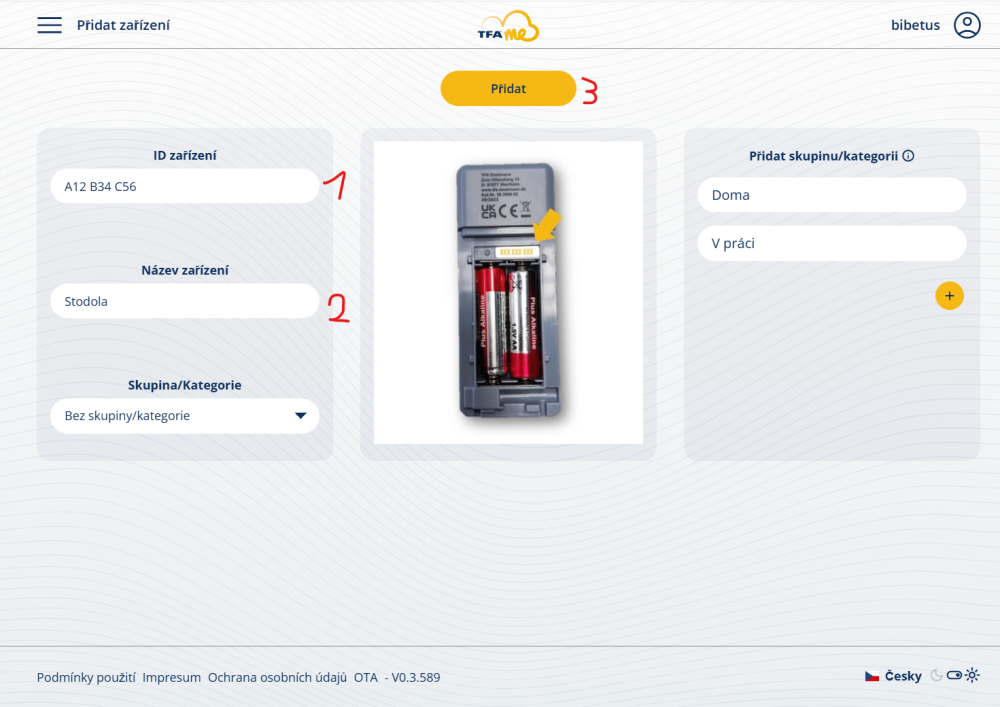Click the bibetus username
Viewport: 1000px width, 707px height.
coord(915,25)
